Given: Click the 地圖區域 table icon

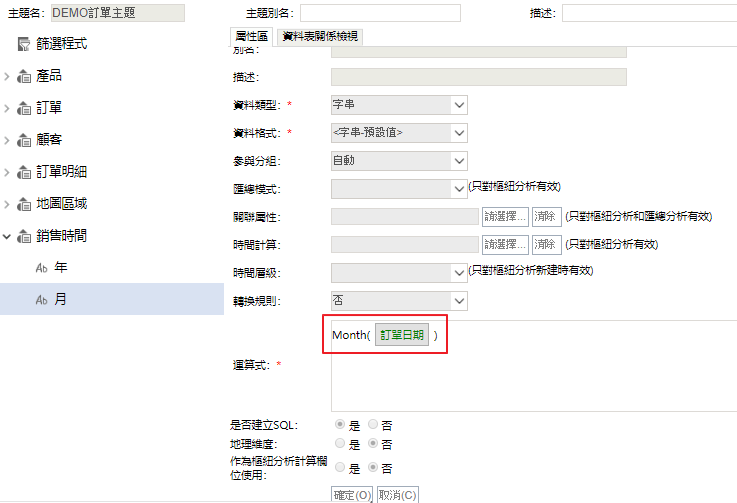Looking at the screenshot, I should pos(26,204).
